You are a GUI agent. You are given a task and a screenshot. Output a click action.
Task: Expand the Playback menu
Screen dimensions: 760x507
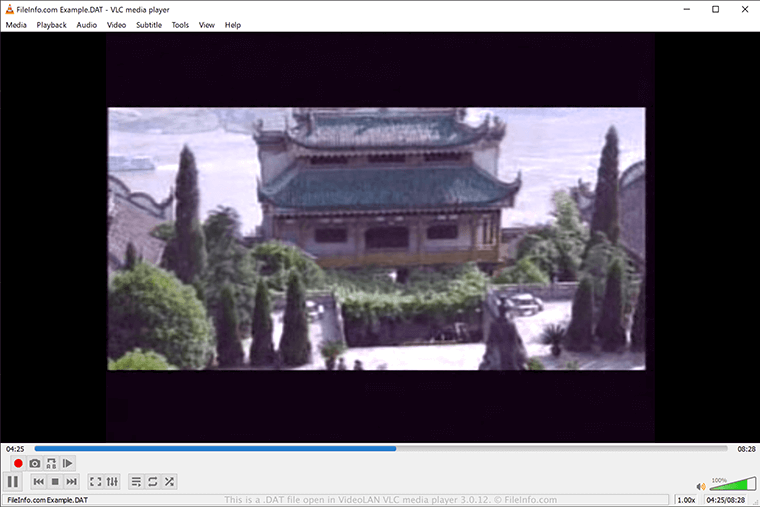pos(52,25)
